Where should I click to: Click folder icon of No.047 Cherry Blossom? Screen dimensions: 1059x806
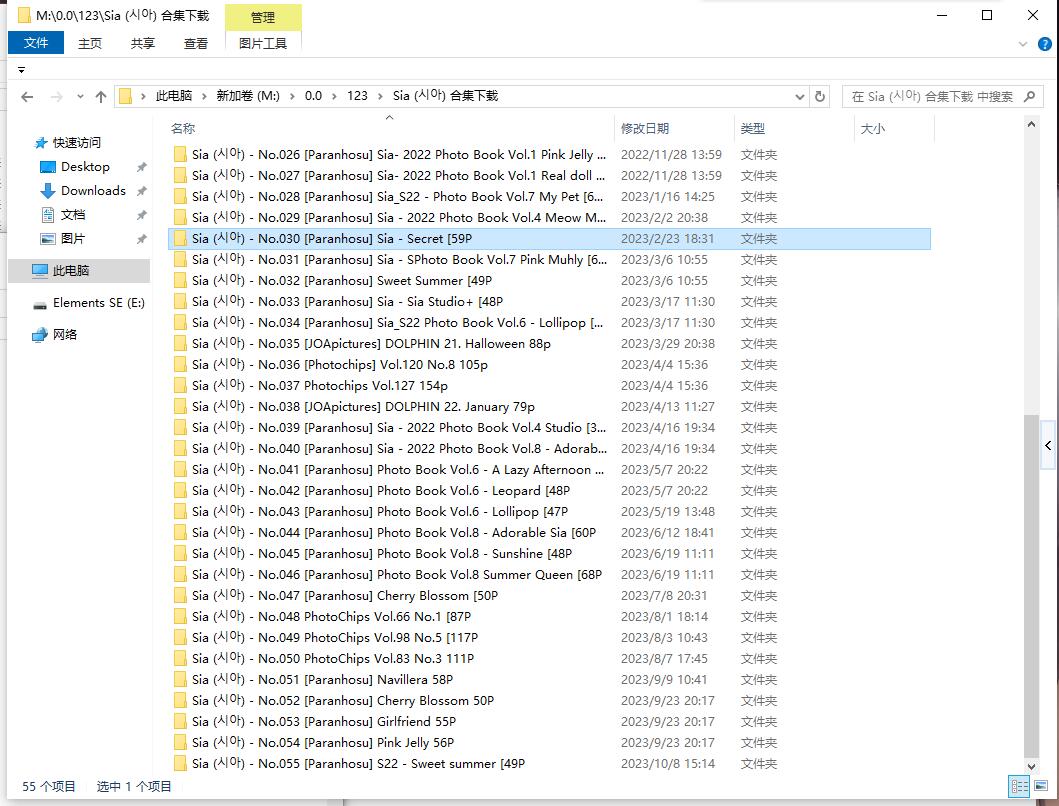click(x=180, y=595)
